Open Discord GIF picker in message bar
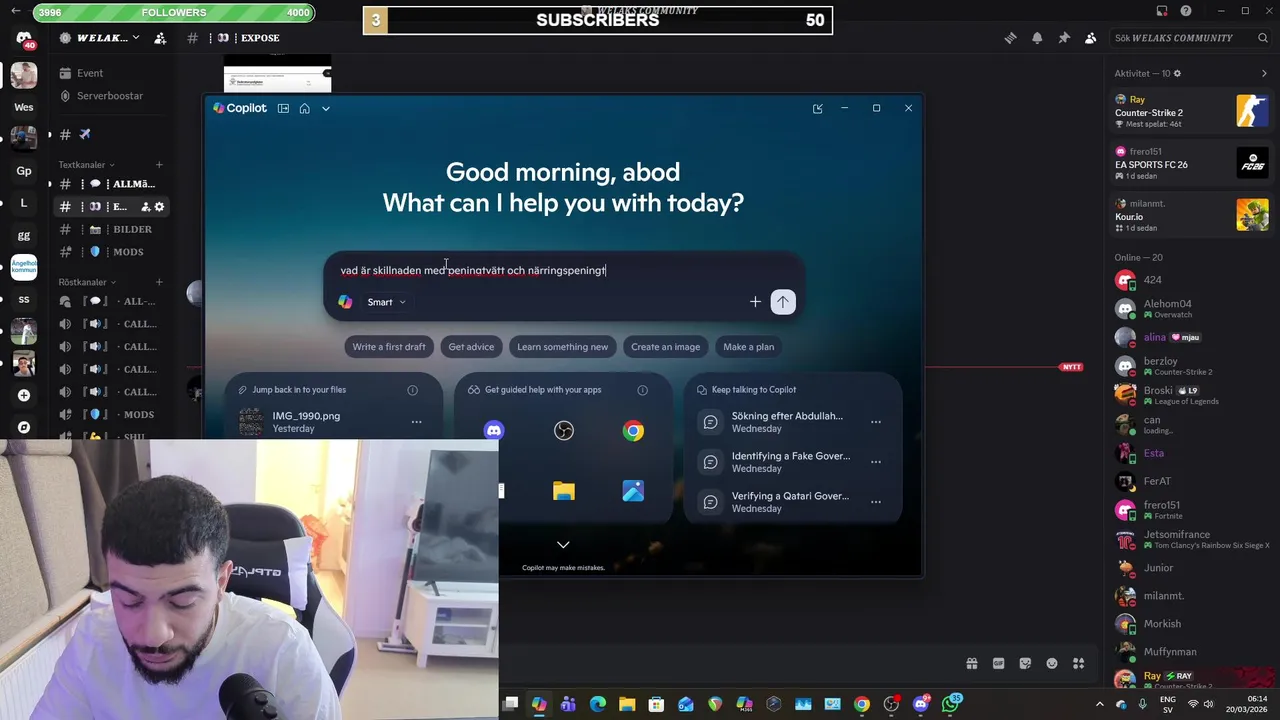1280x720 pixels. [x=998, y=663]
